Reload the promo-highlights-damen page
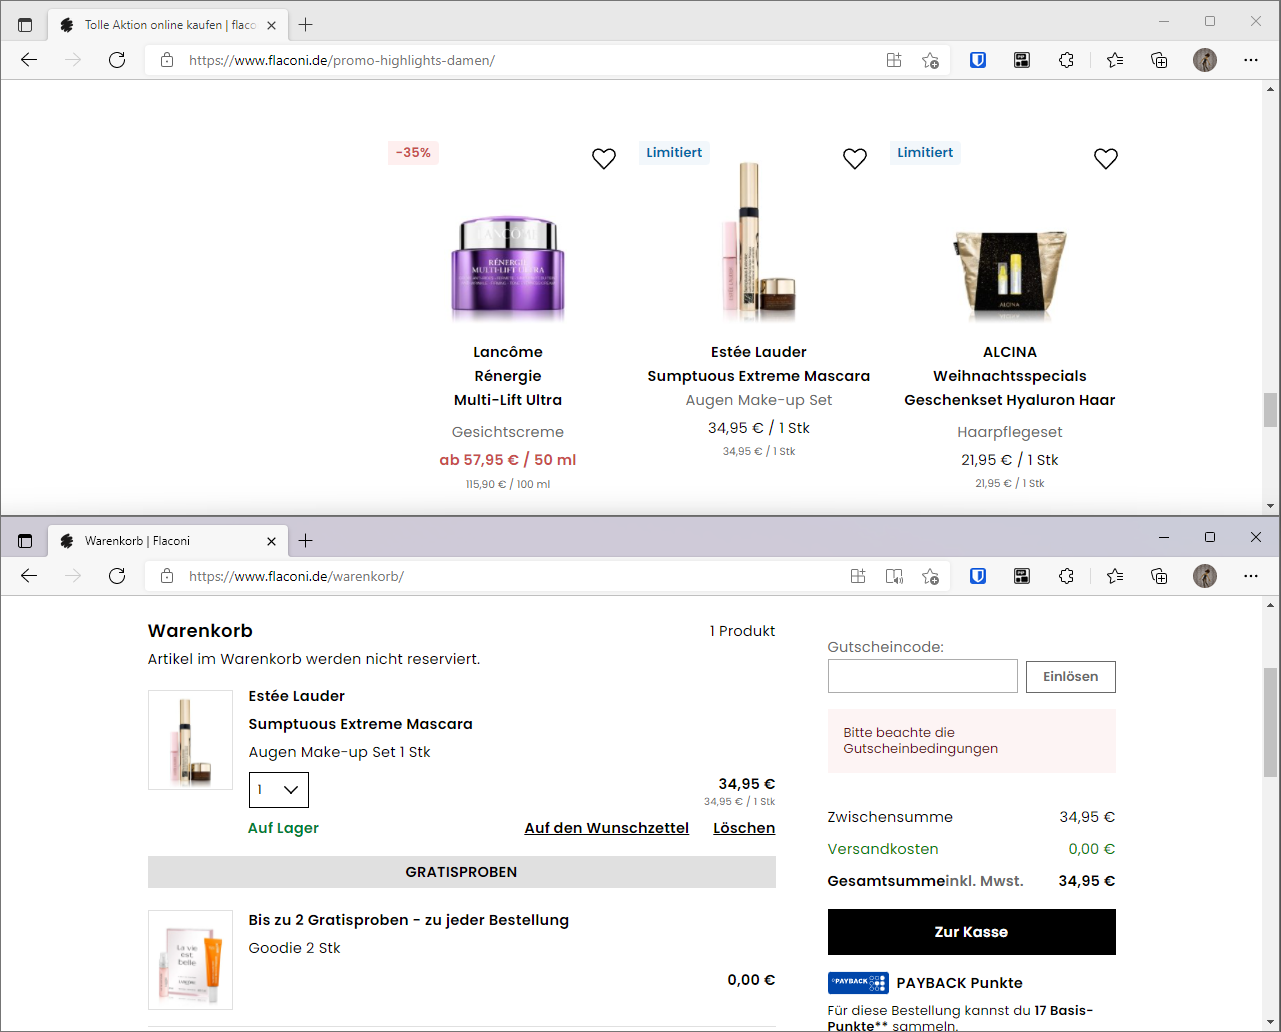Viewport: 1281px width, 1032px height. coord(117,60)
